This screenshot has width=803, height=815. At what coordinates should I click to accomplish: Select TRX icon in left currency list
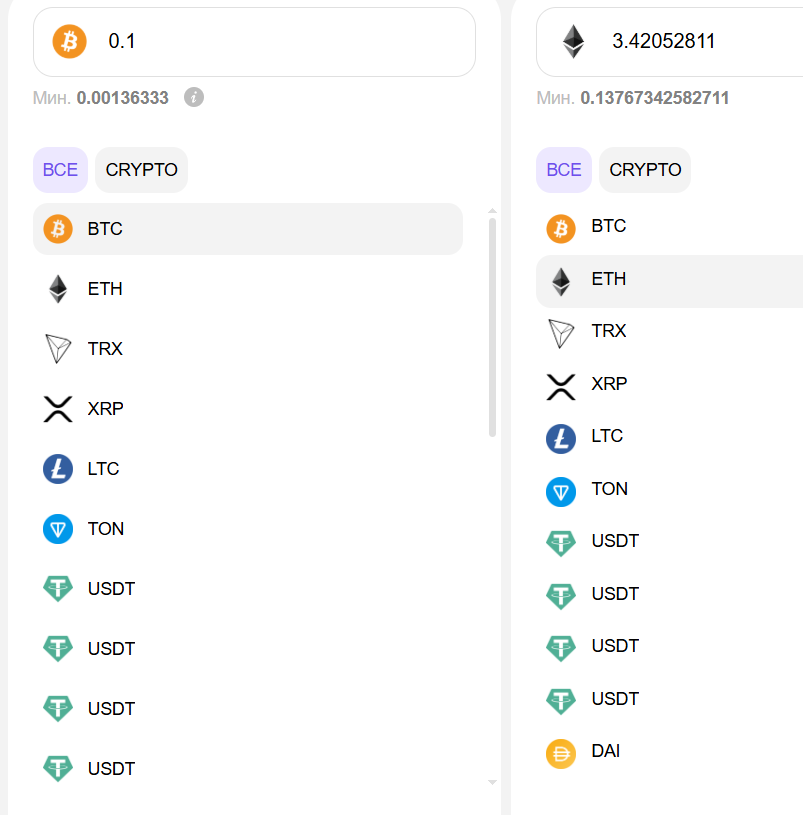(x=58, y=349)
